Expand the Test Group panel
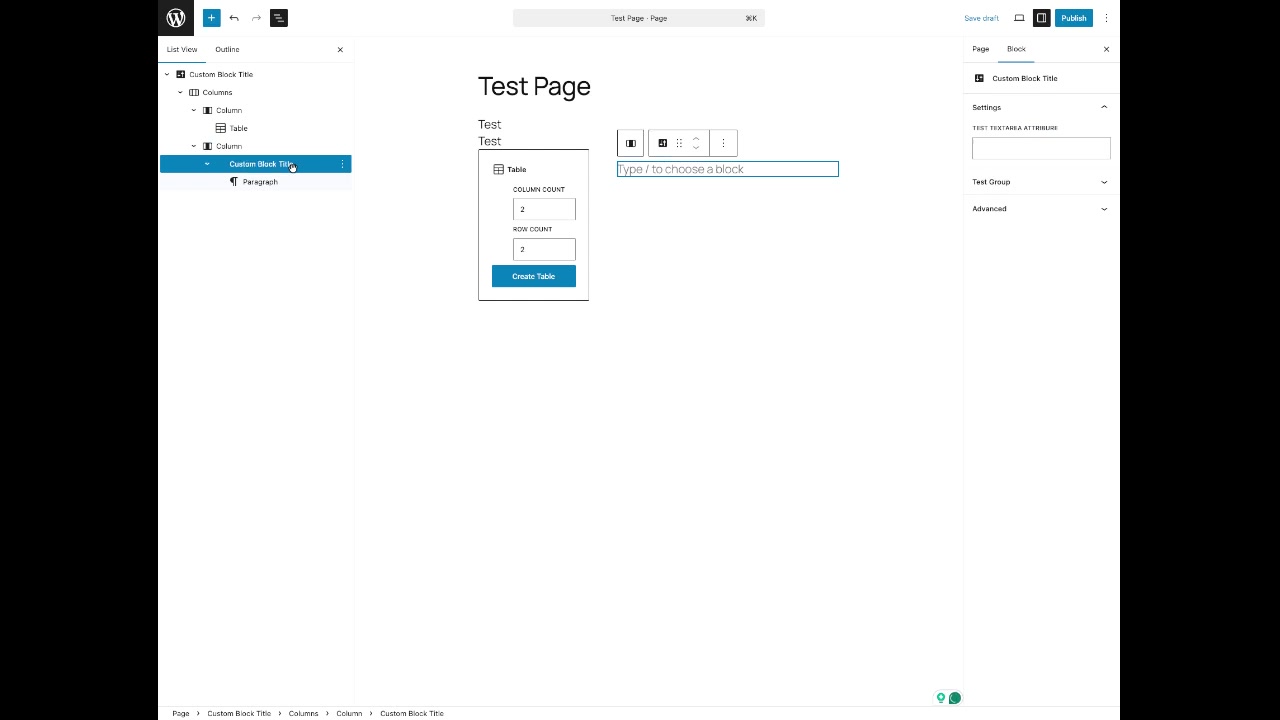1280x720 pixels. tap(1041, 182)
